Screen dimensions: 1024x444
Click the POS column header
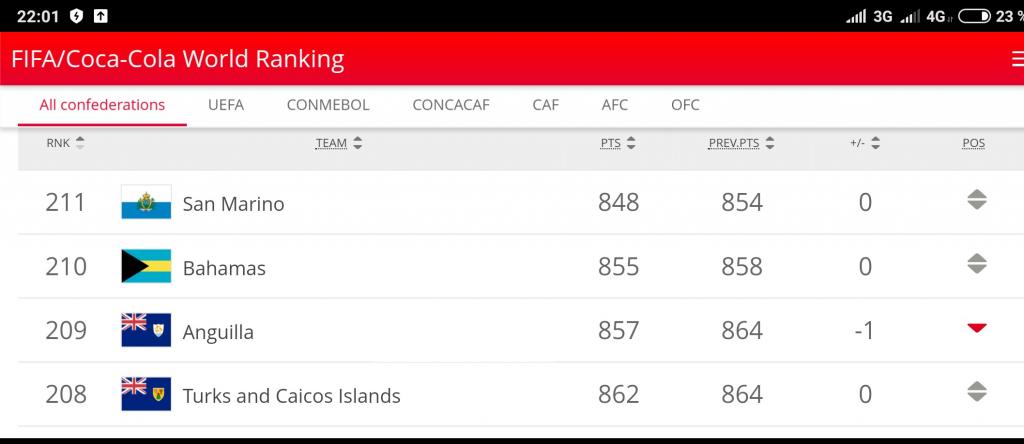coord(974,143)
